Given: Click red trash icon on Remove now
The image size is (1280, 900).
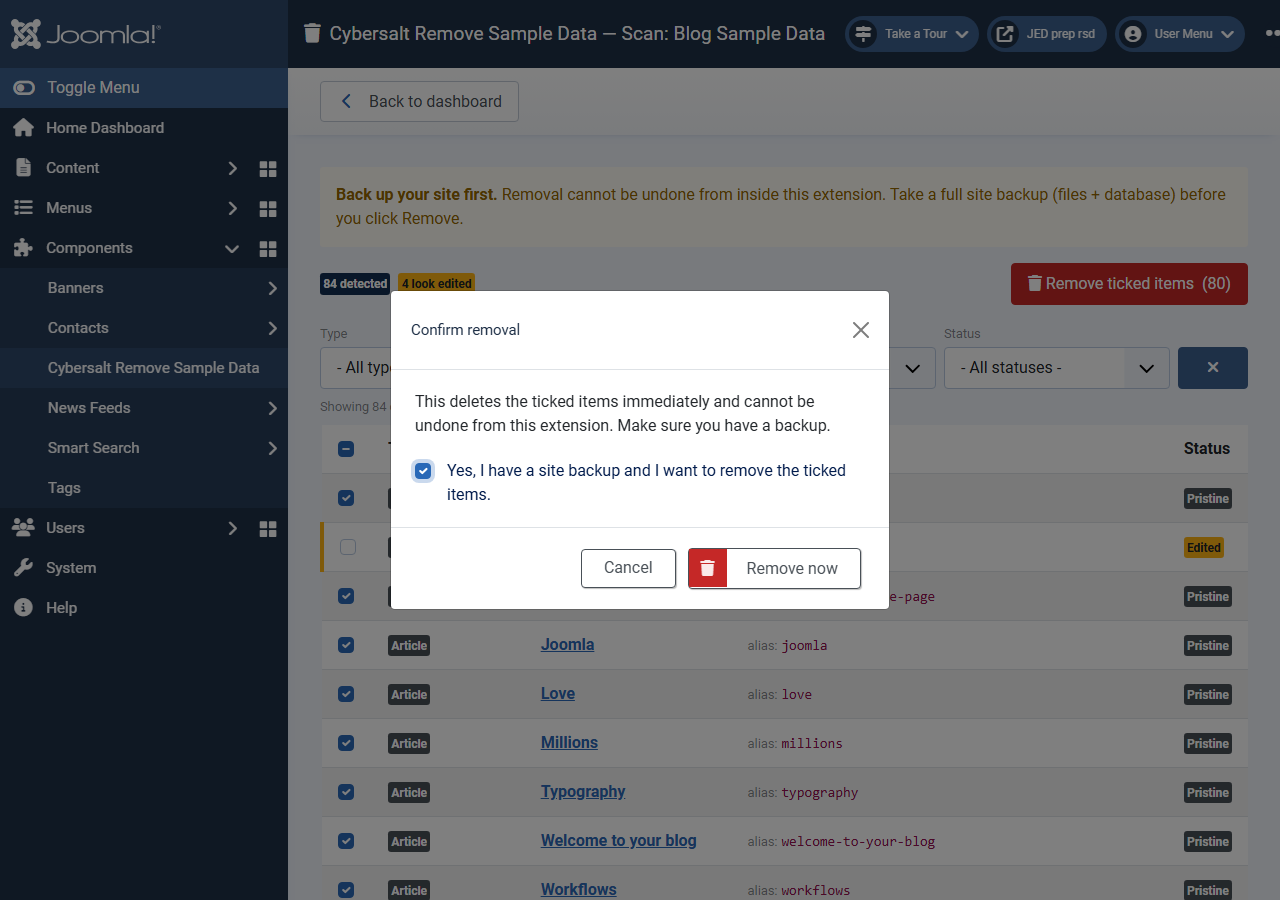Looking at the screenshot, I should point(708,568).
